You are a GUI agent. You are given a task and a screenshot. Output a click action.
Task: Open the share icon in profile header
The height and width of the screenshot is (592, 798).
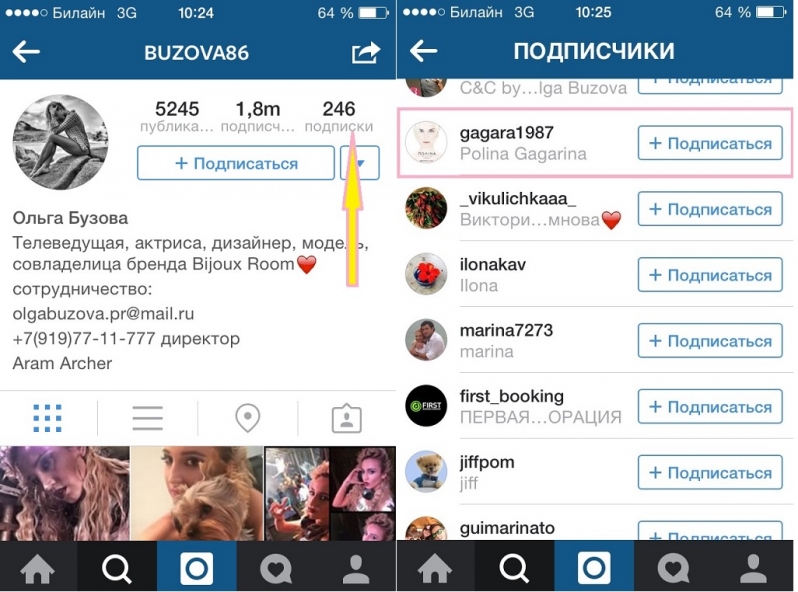coord(366,52)
